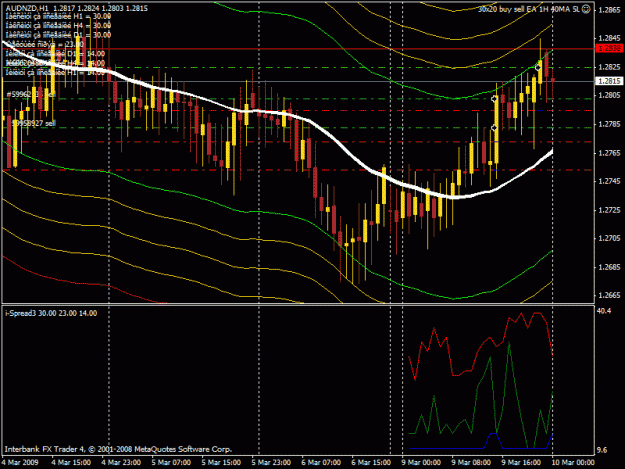Viewport: 625px width, 469px height.
Task: Click the '5 Mar 15:00' time axis label
Action: coord(221,462)
